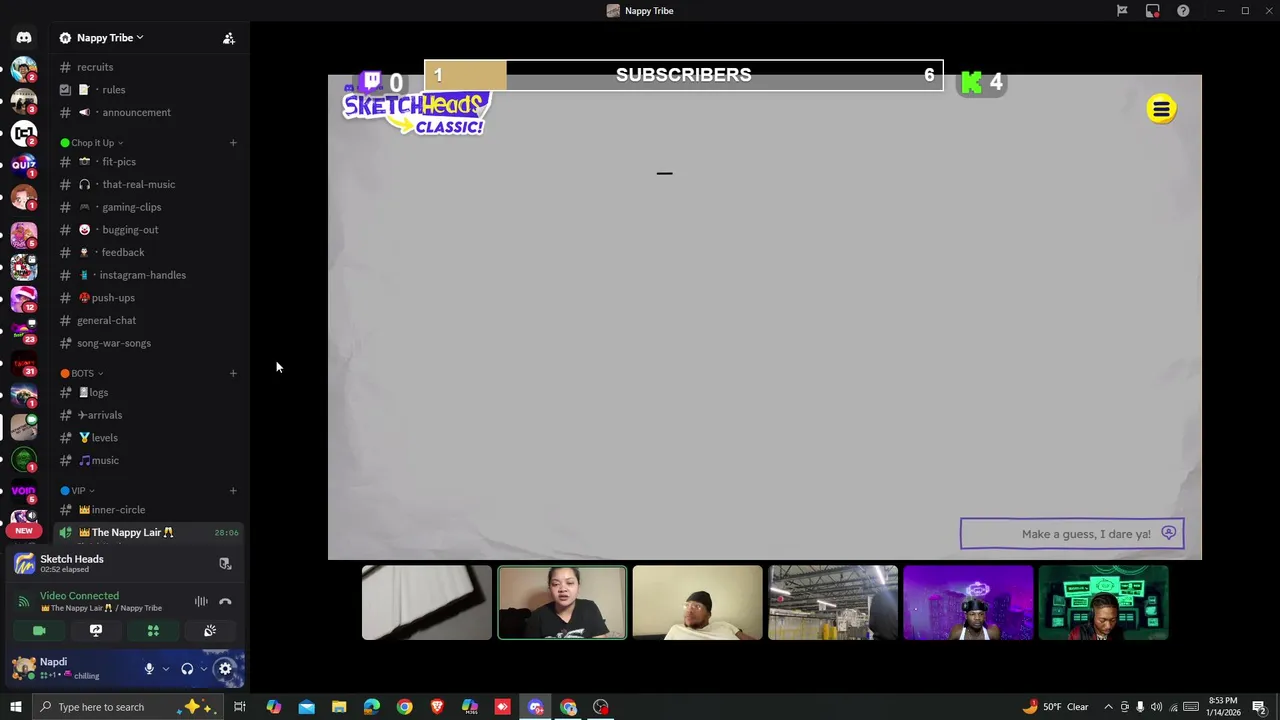Viewport: 1280px width, 720px height.
Task: Click the Windows Start button
Action: [15, 707]
